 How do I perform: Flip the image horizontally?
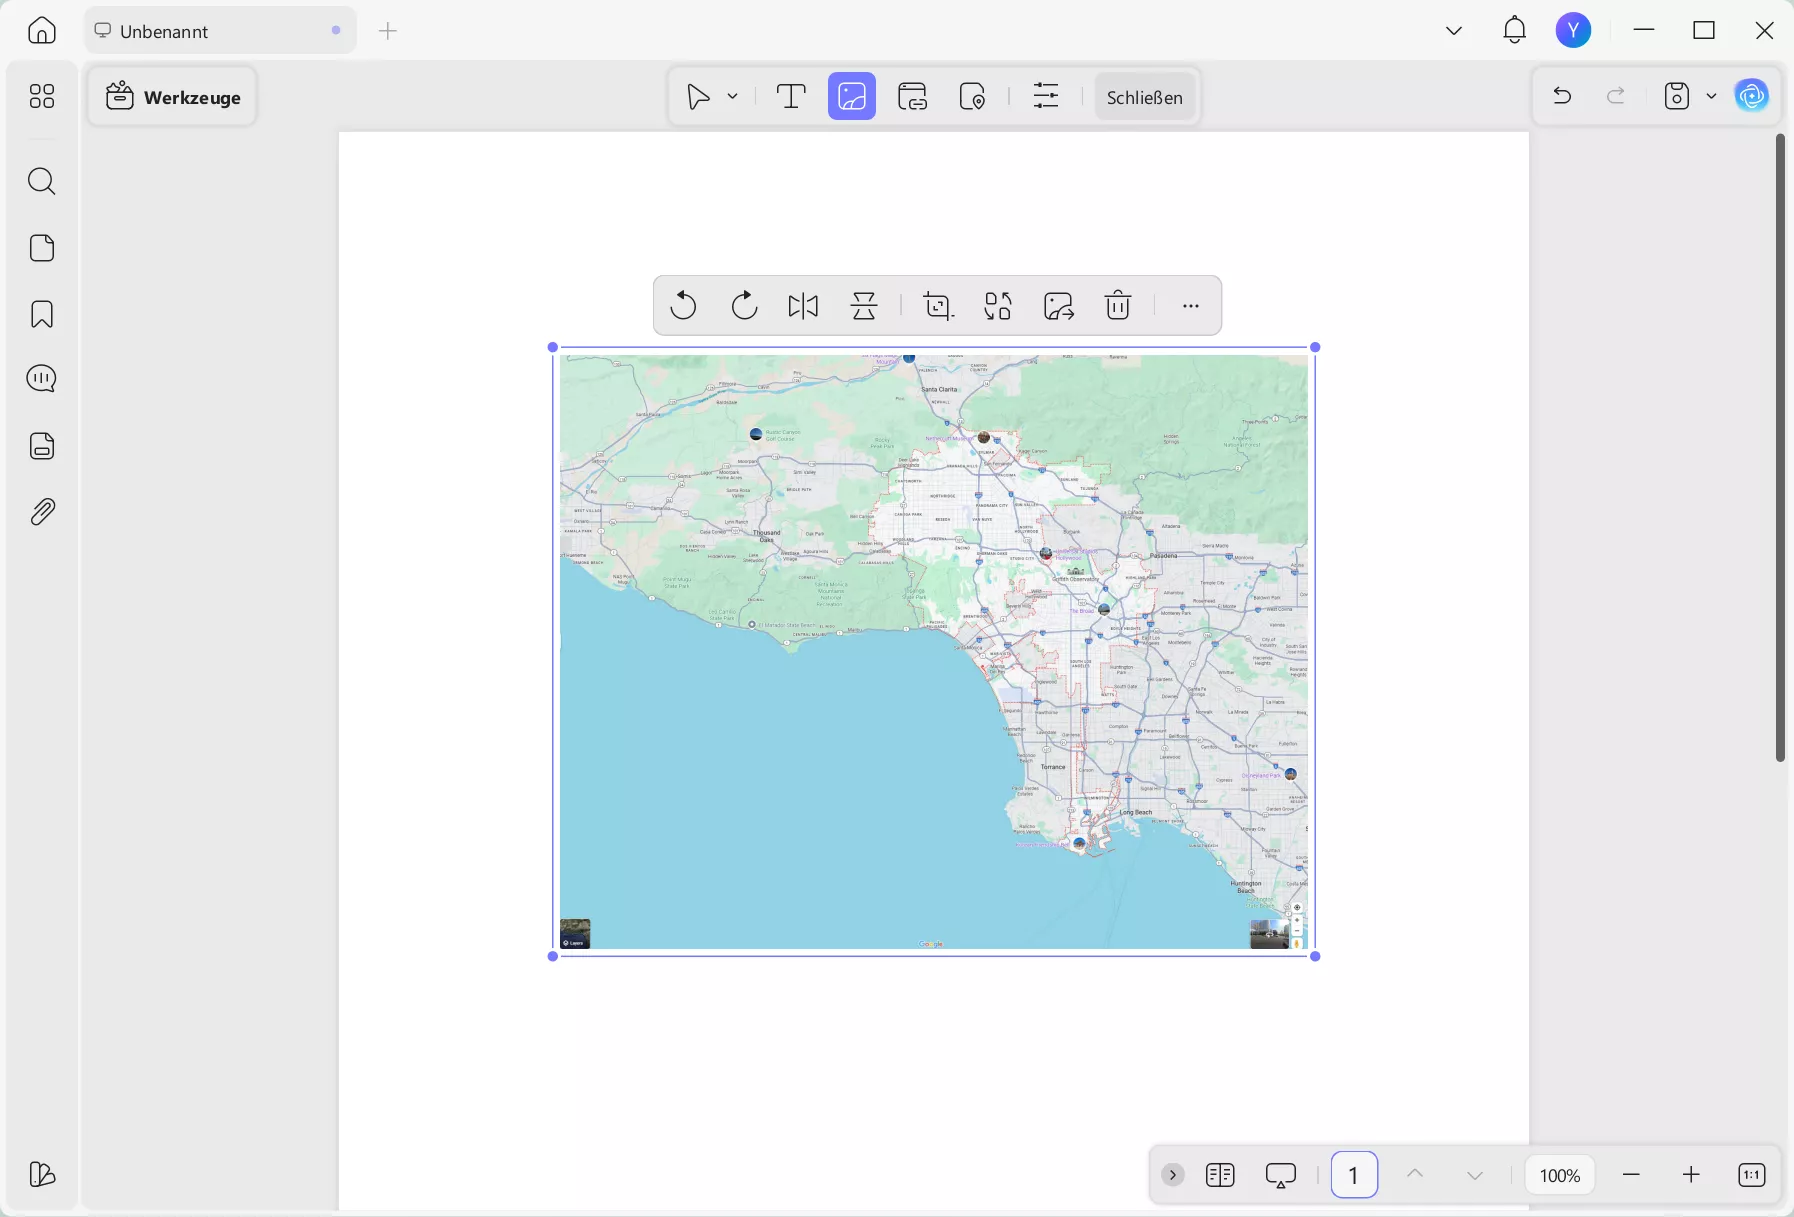803,305
